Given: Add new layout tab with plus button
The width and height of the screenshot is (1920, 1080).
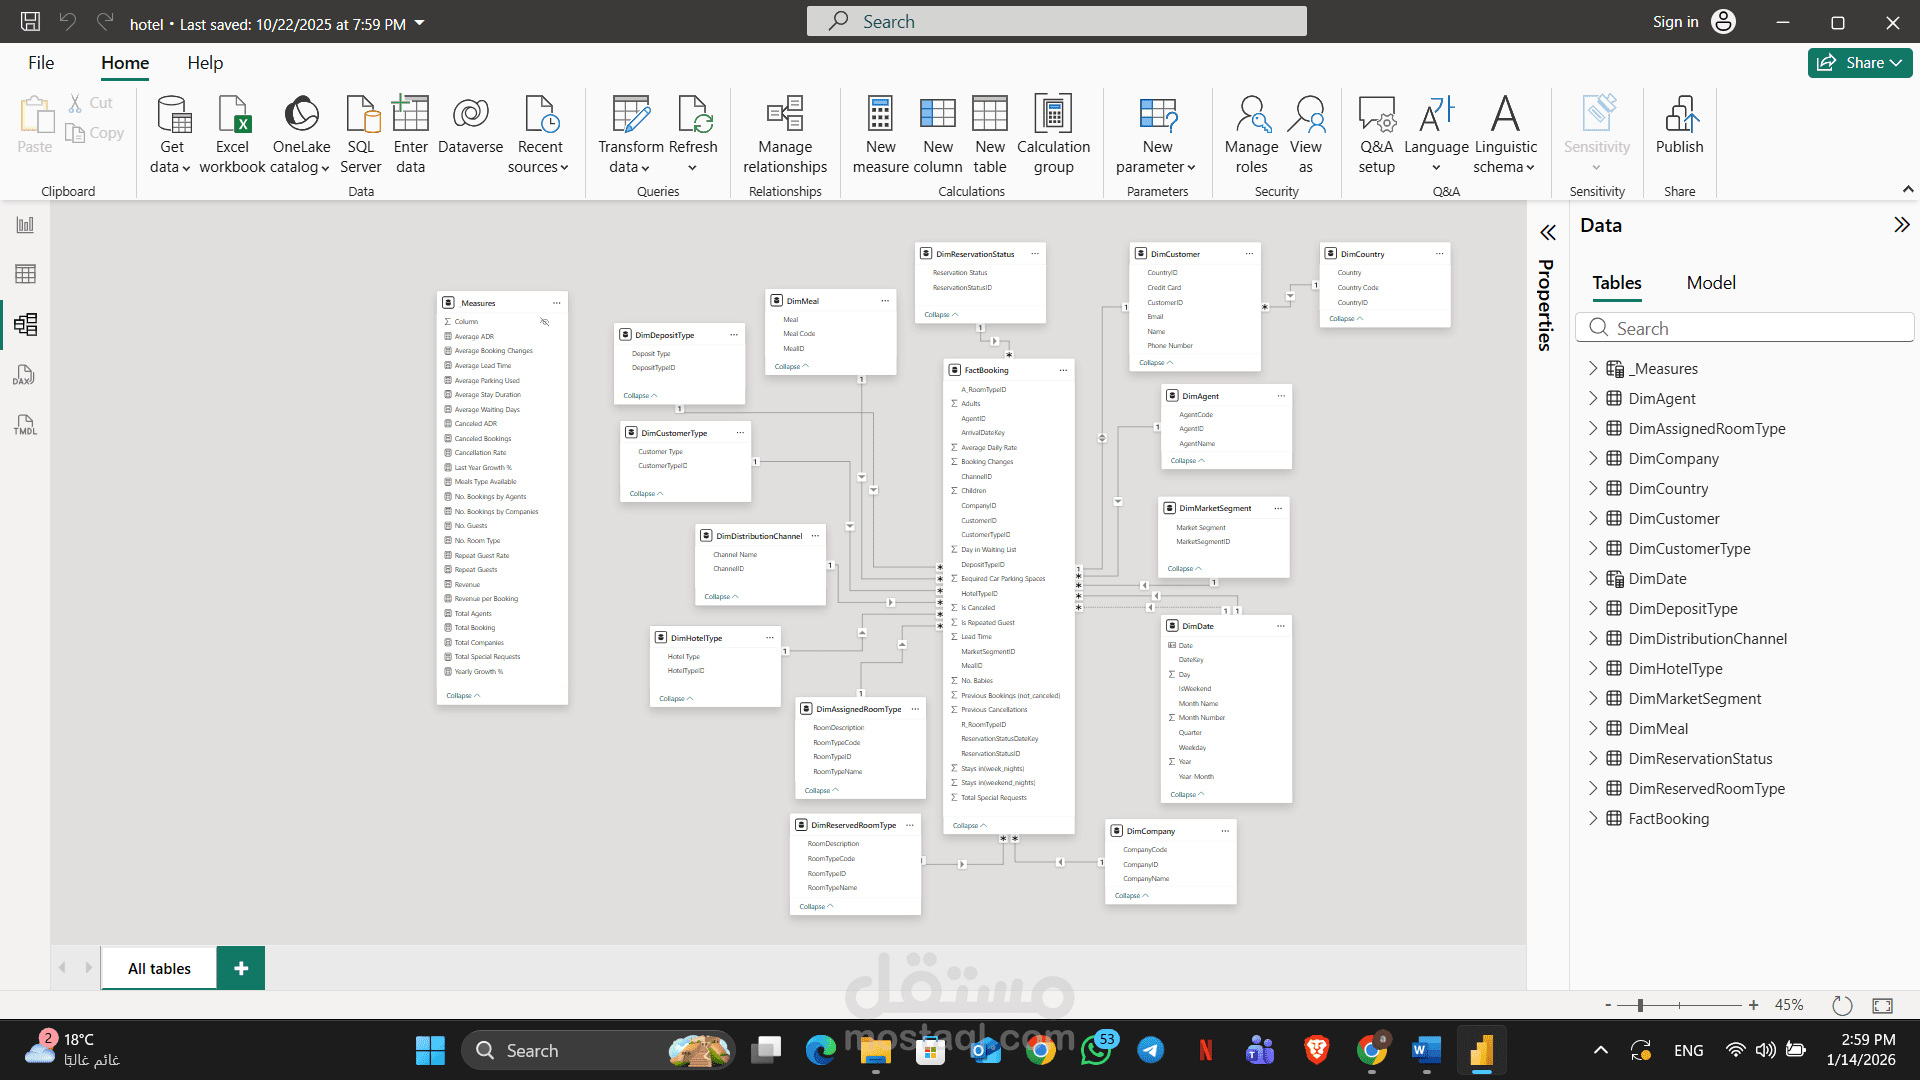Looking at the screenshot, I should (241, 968).
